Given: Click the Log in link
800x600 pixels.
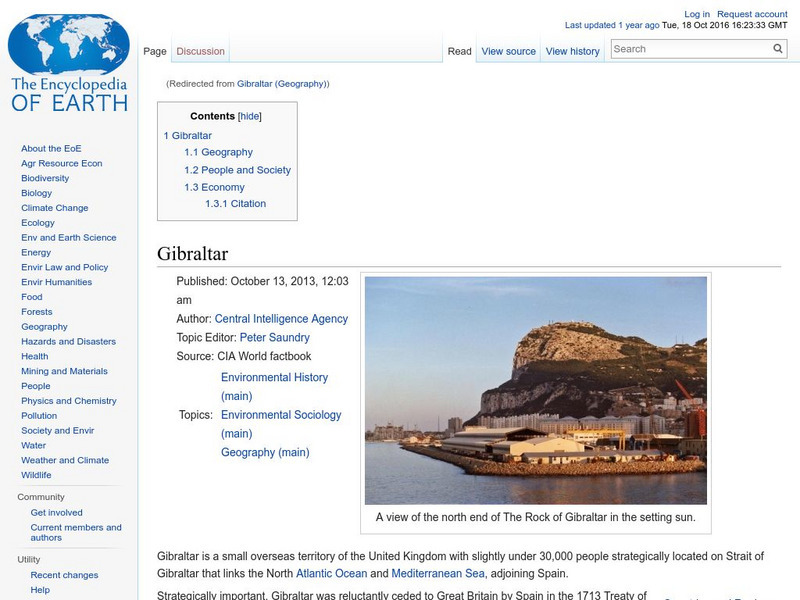Looking at the screenshot, I should click(697, 14).
